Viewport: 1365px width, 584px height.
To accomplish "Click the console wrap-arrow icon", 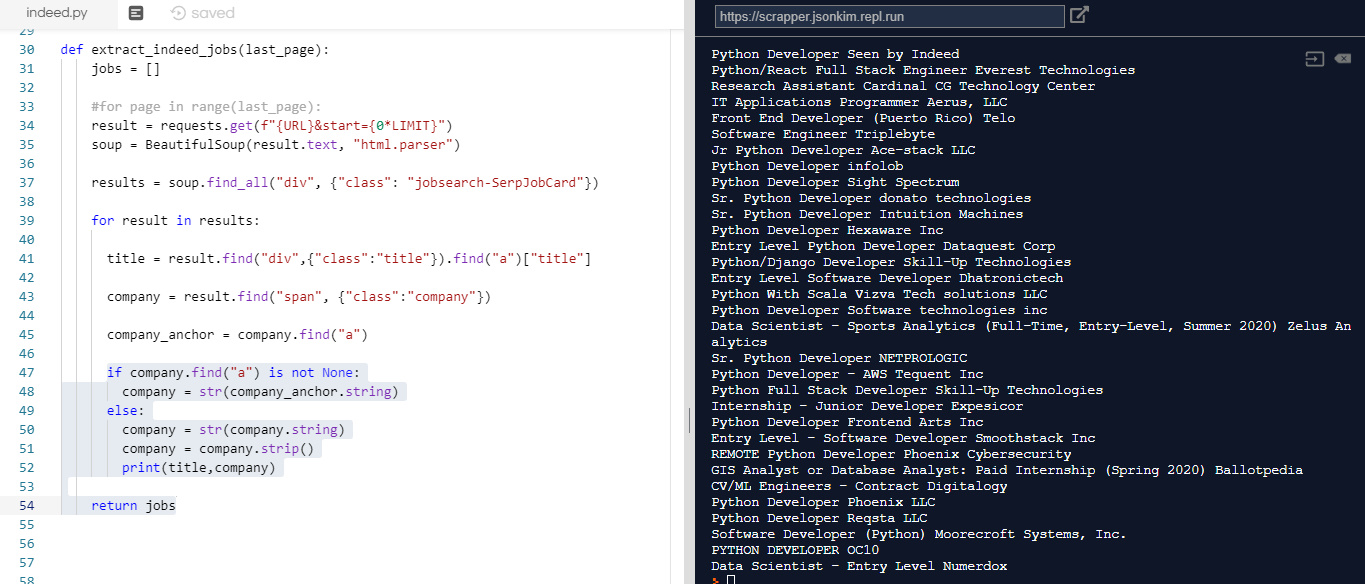I will pos(1315,59).
